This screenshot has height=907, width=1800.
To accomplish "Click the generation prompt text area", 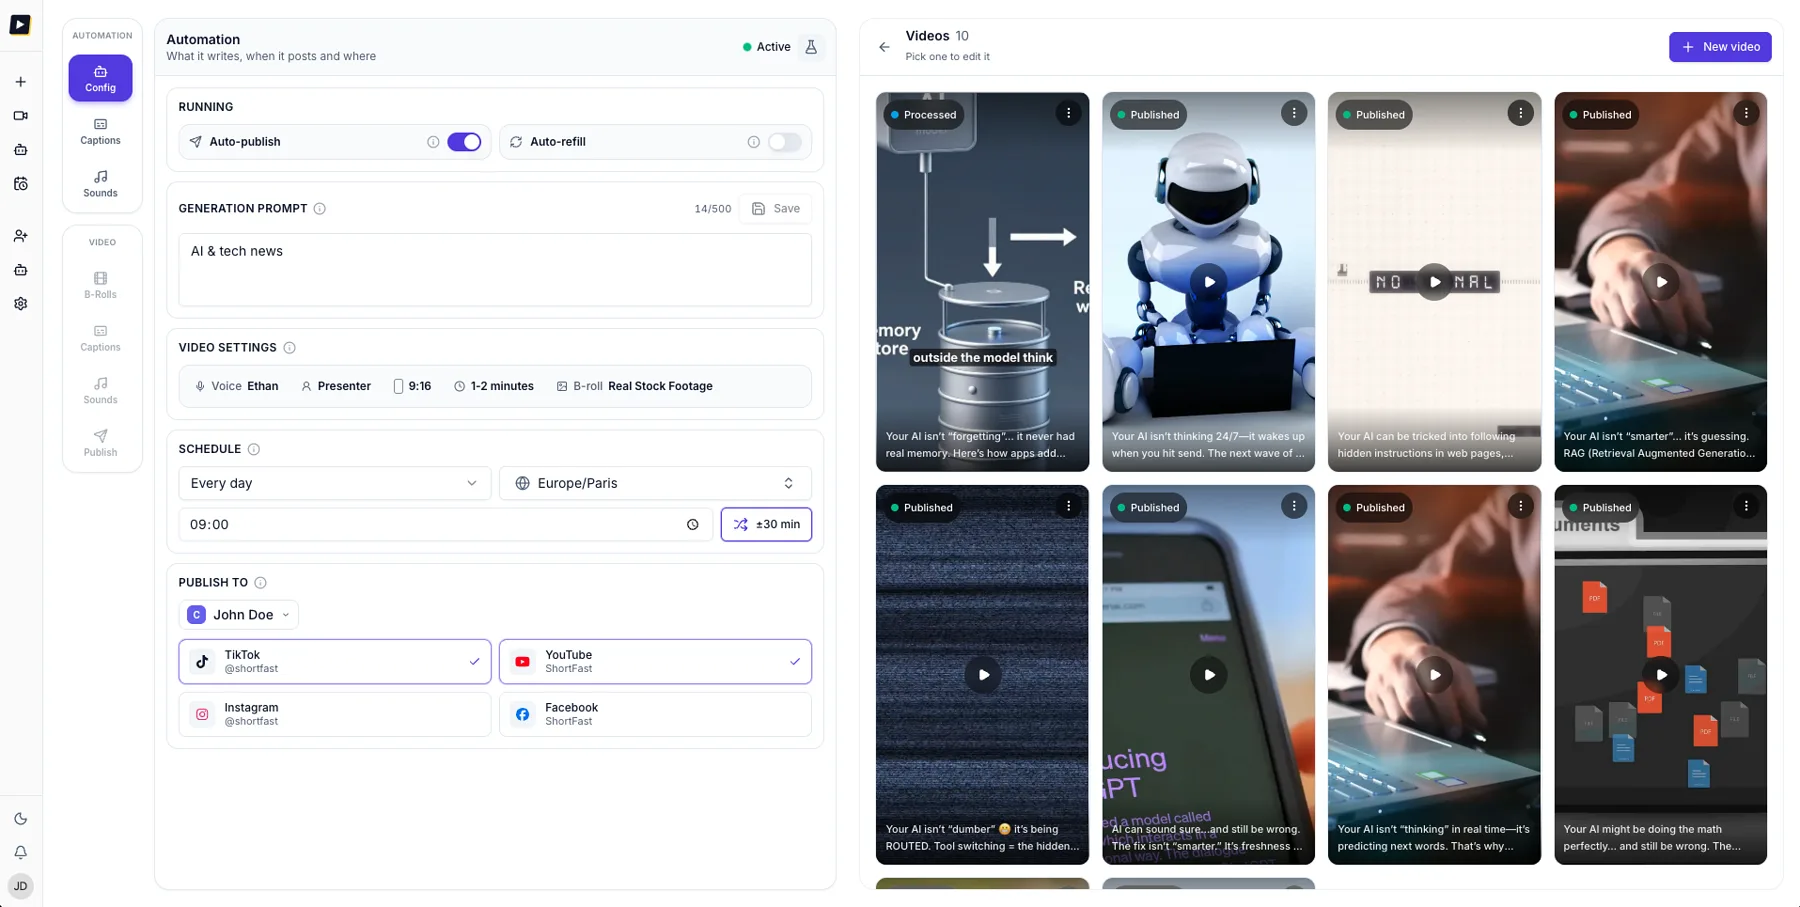I will point(495,270).
